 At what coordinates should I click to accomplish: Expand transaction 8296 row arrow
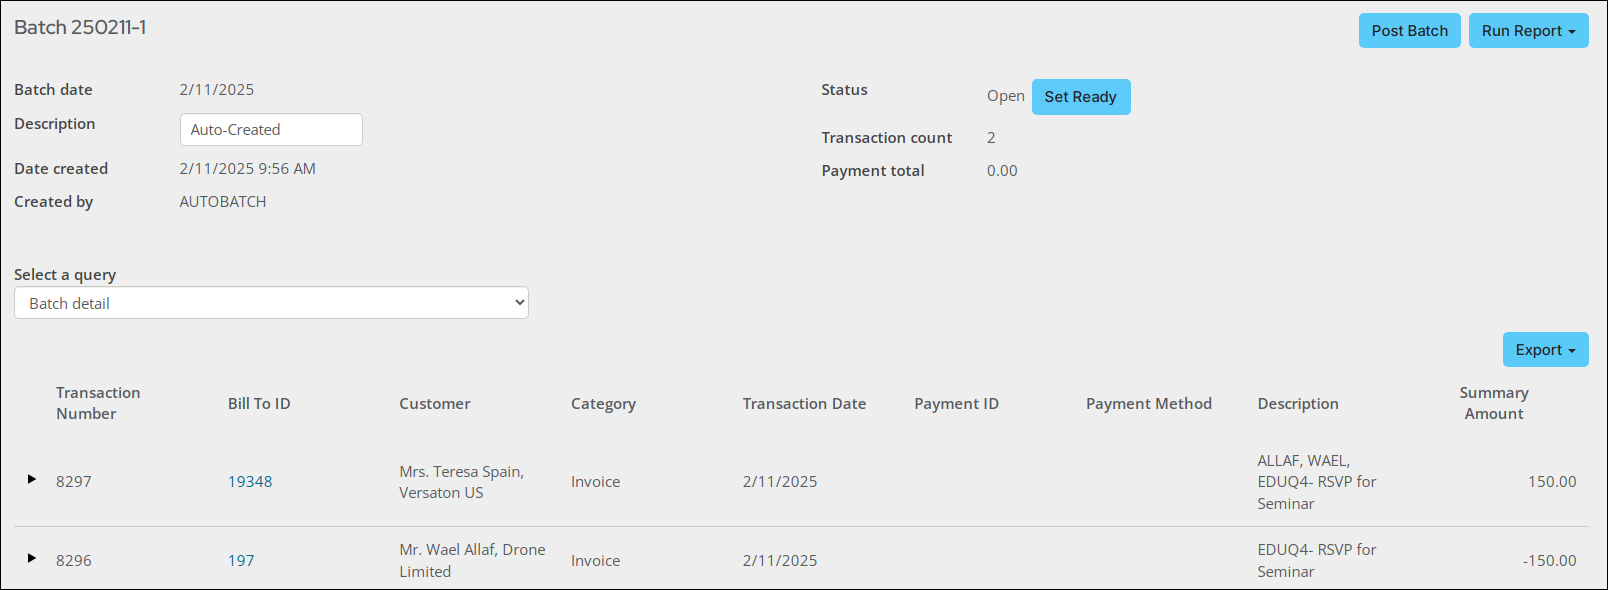click(x=32, y=558)
